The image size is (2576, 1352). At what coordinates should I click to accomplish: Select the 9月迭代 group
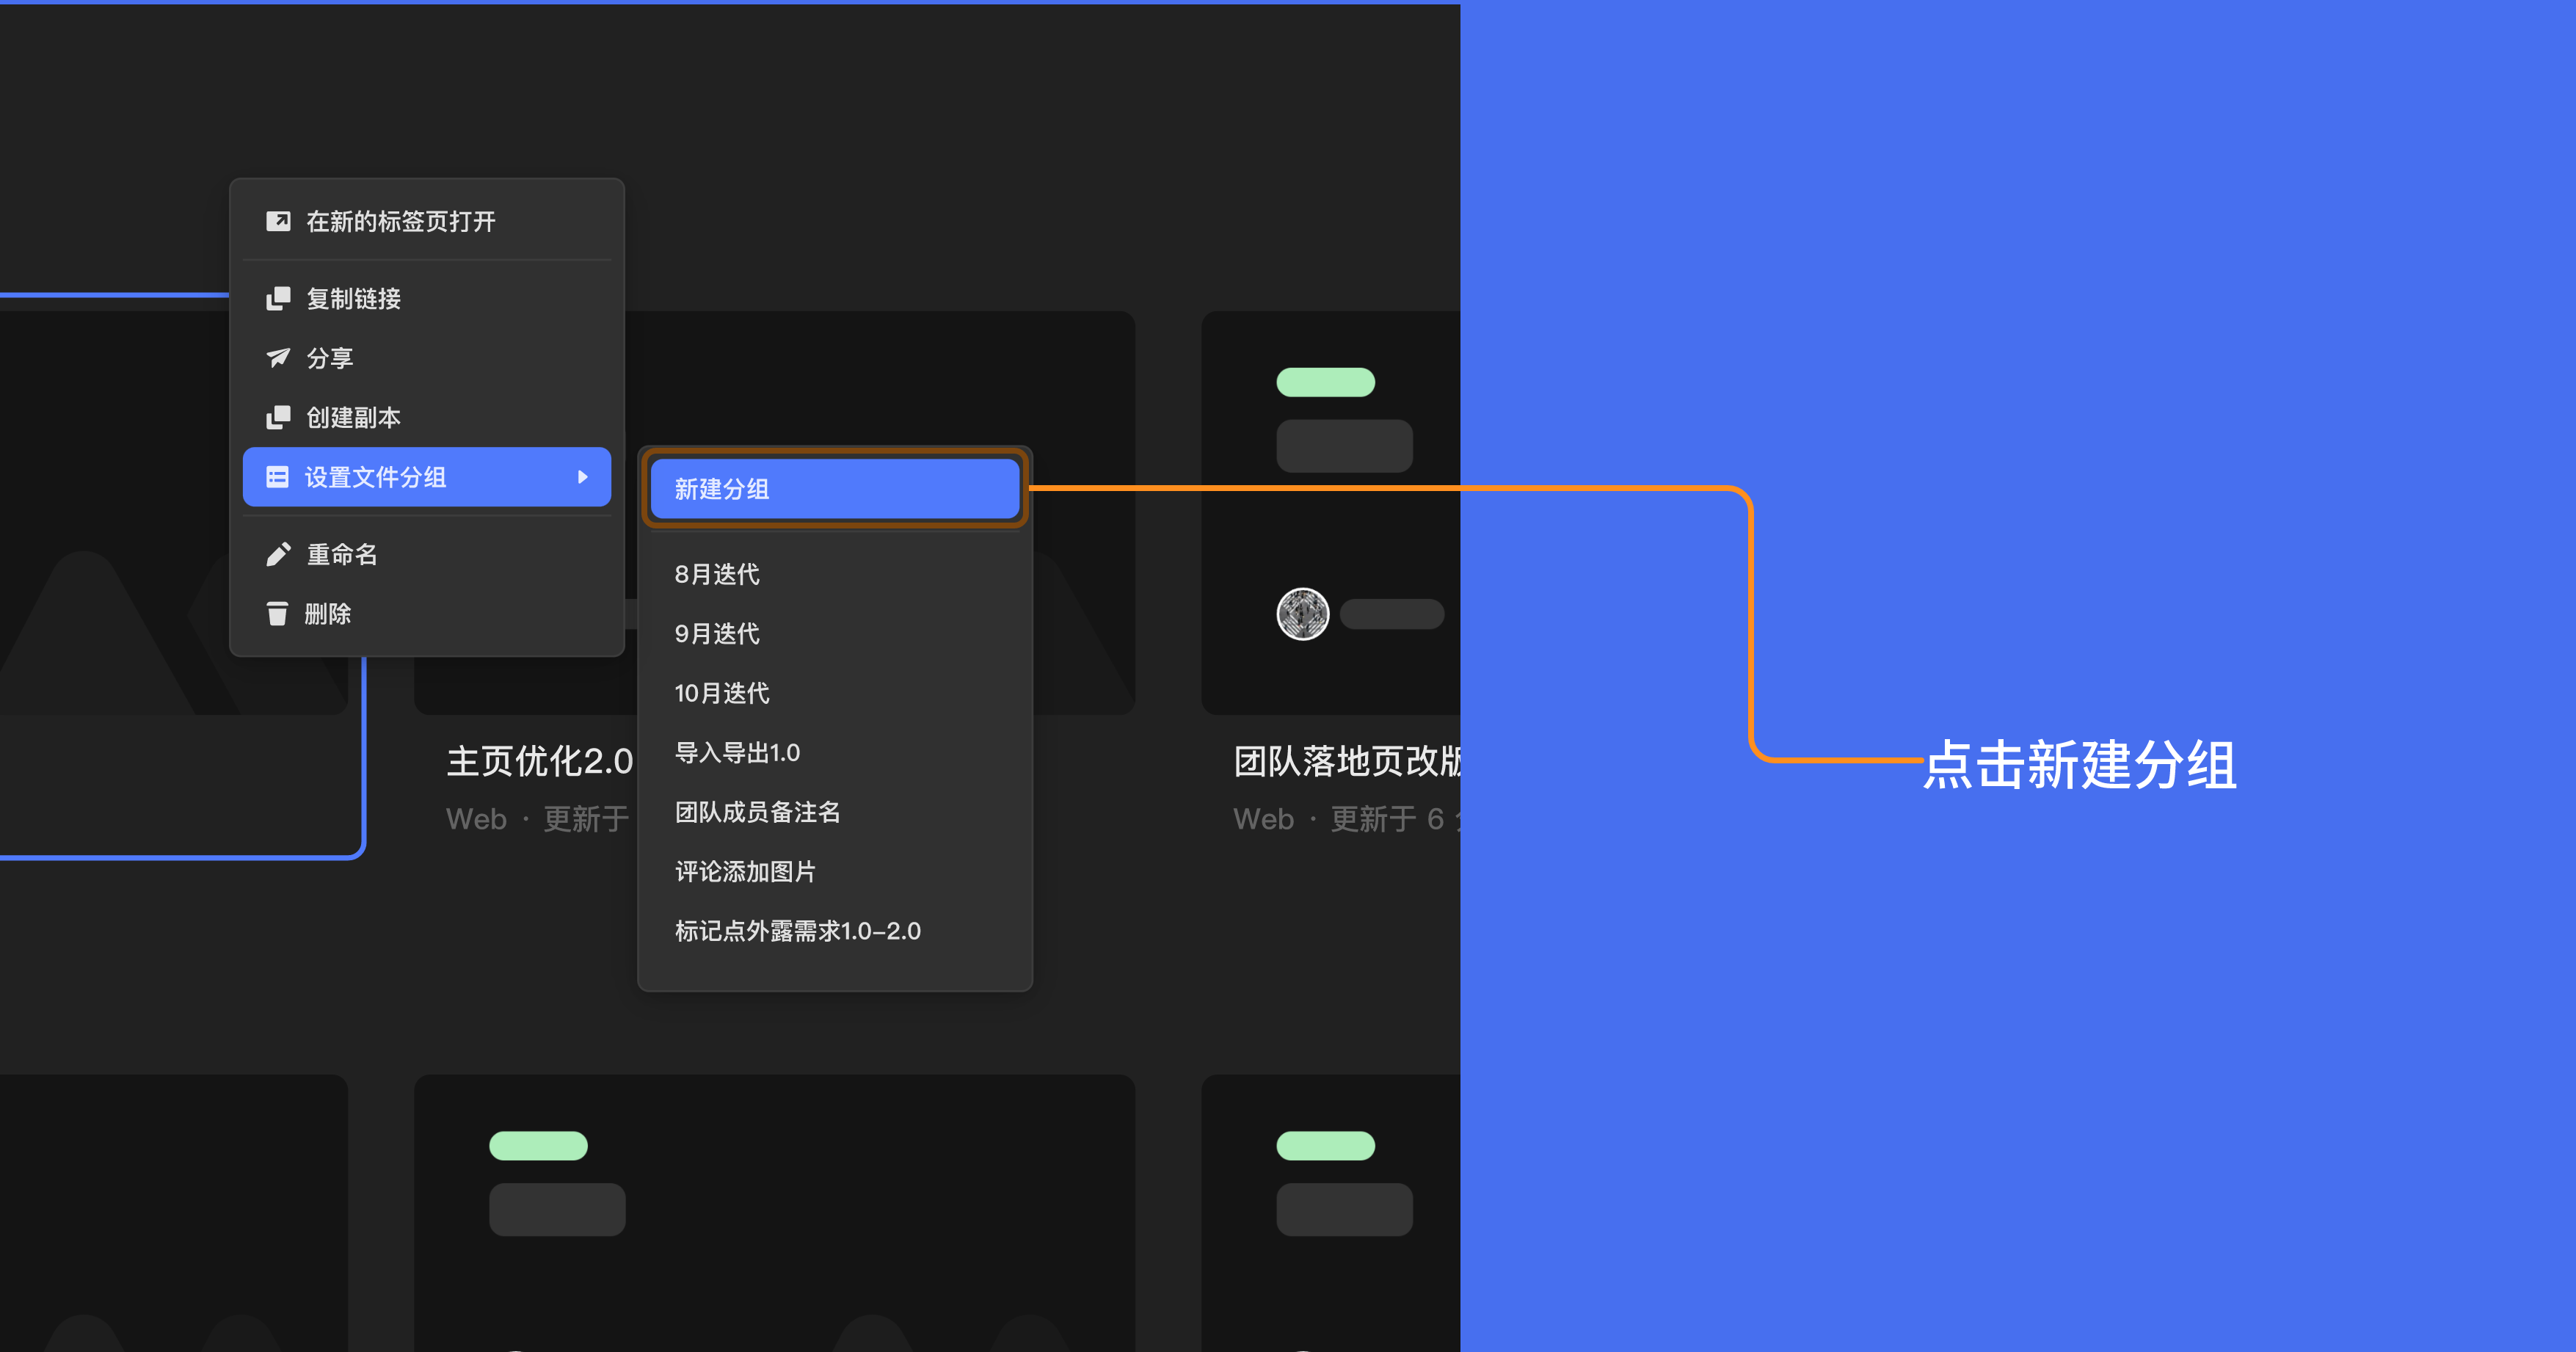point(834,633)
